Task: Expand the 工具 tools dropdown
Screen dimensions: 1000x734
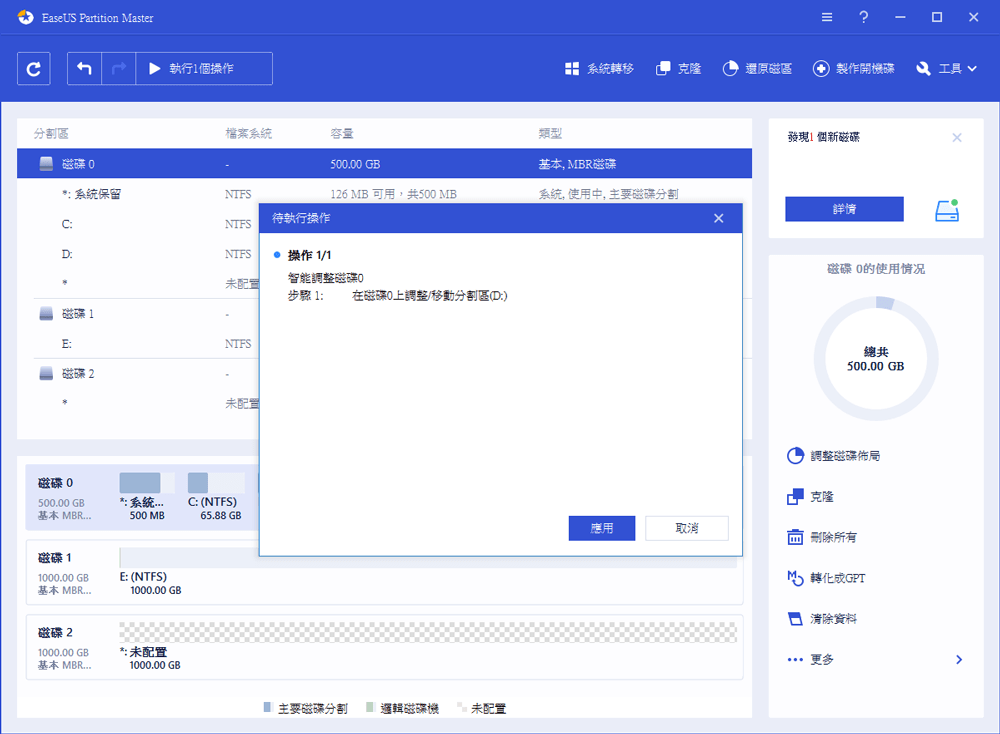Action: (x=946, y=68)
